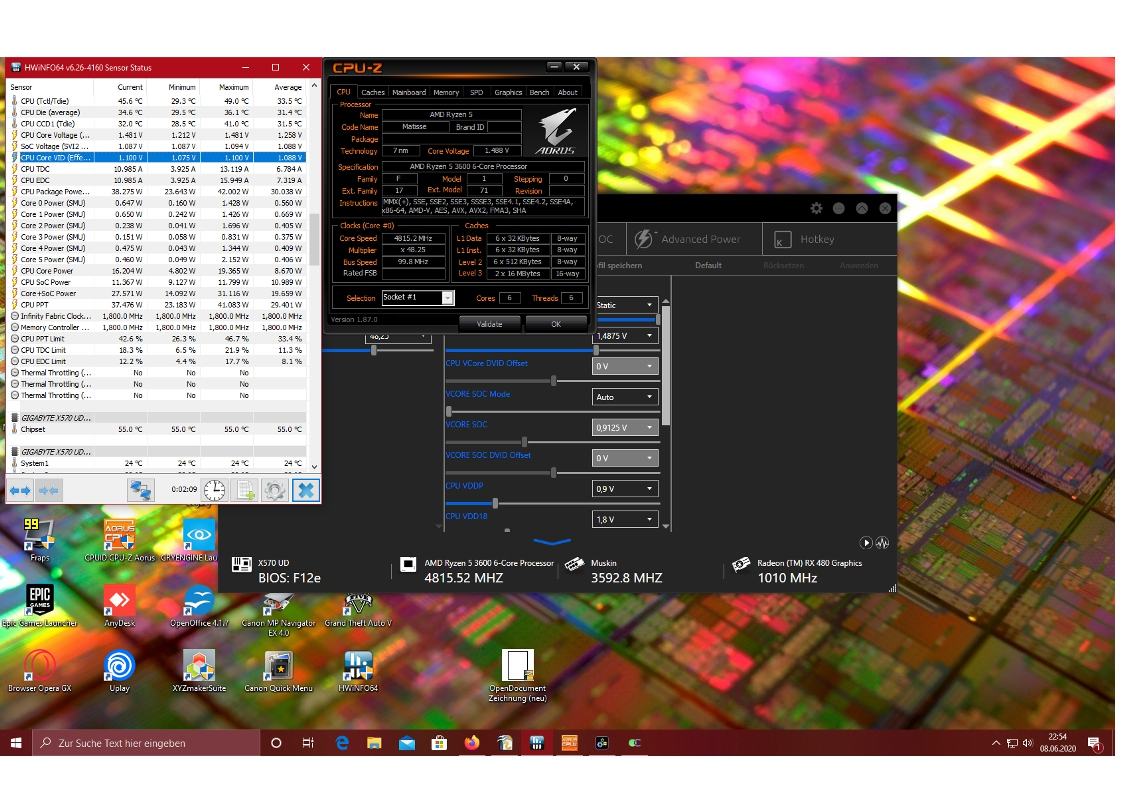Open CPU VCore DVID Offset 0 V dropdown

point(626,366)
